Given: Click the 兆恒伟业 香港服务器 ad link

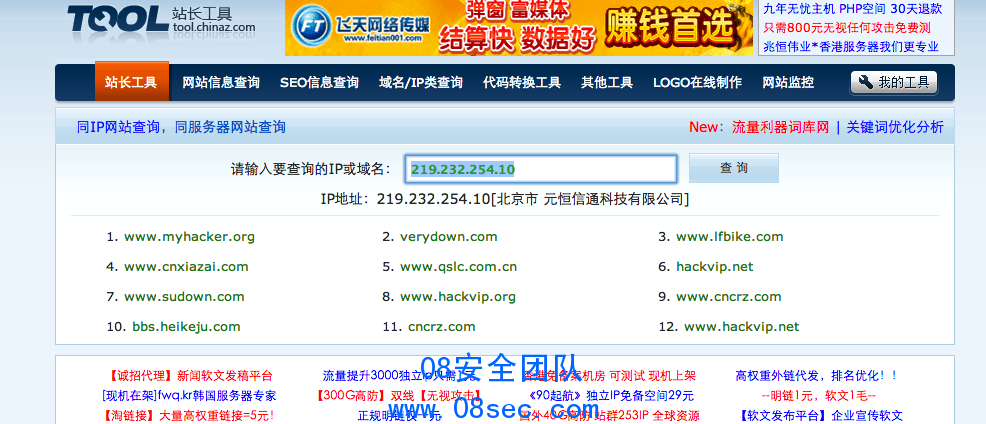Looking at the screenshot, I should pyautogui.click(x=851, y=47).
